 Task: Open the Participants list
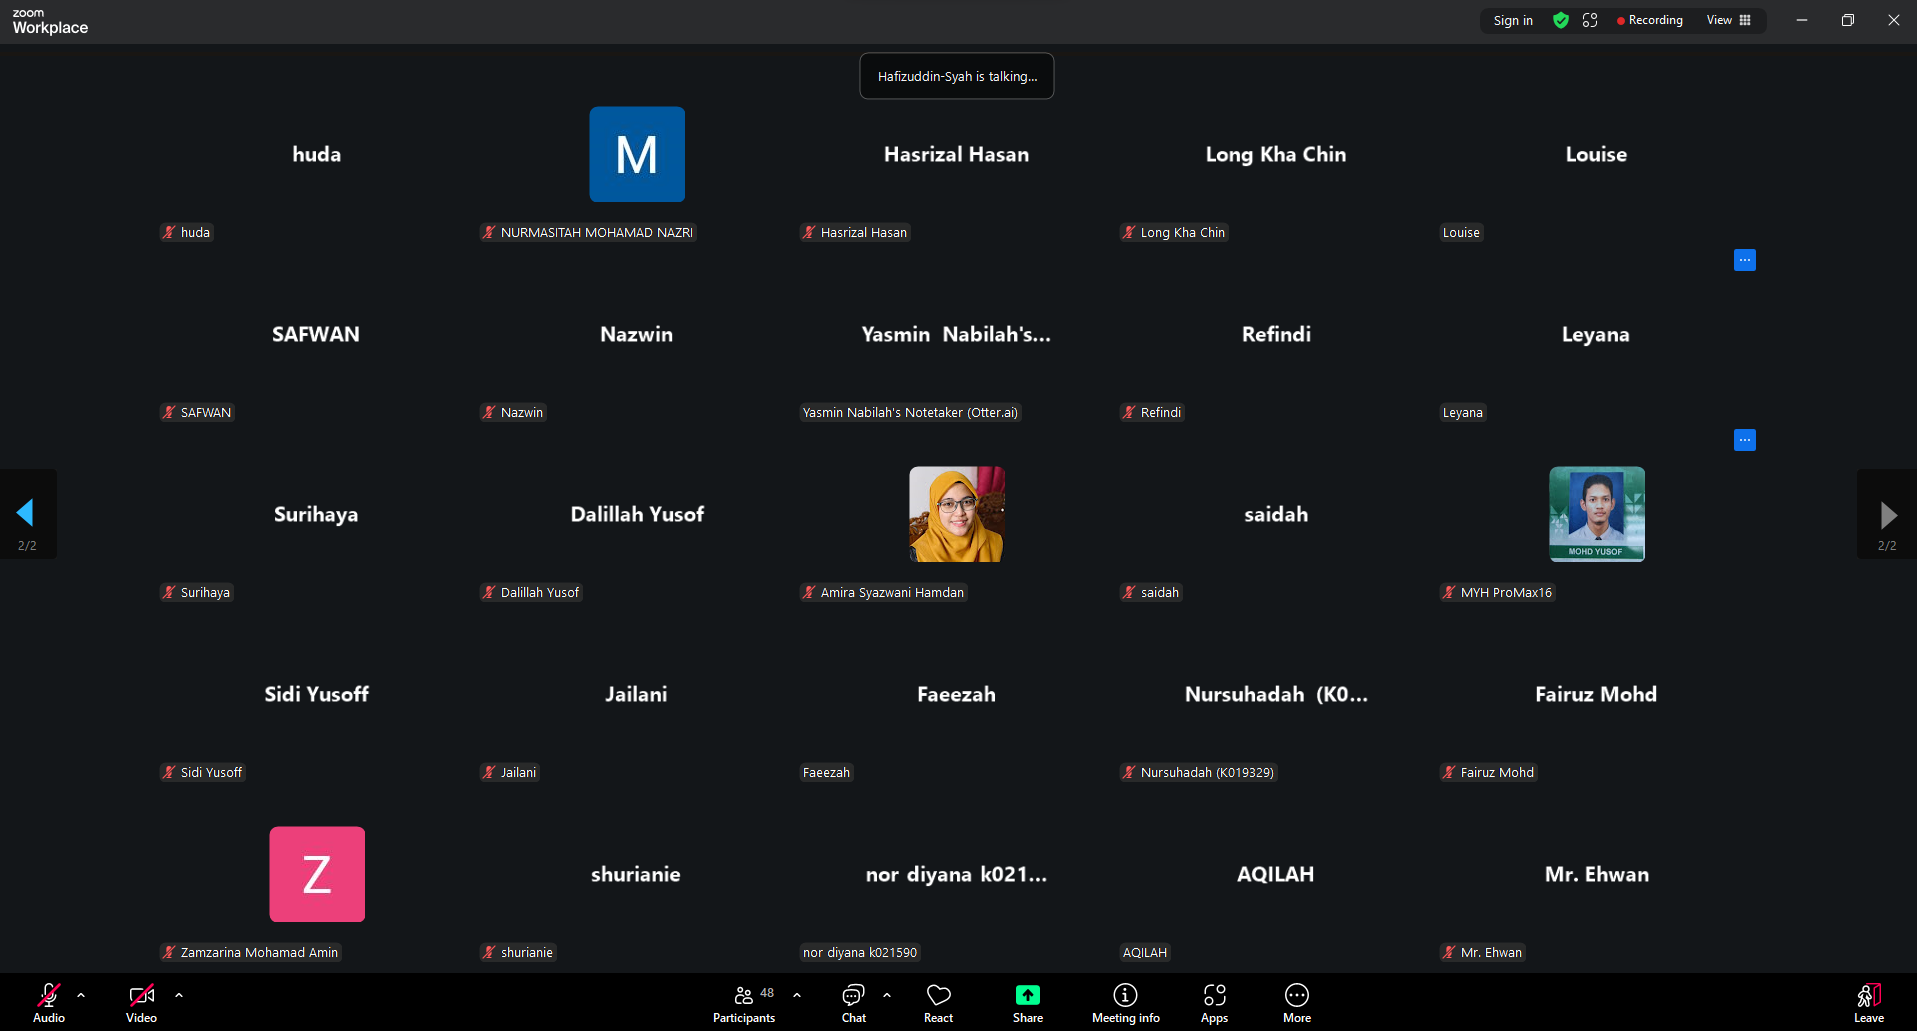coord(743,1003)
